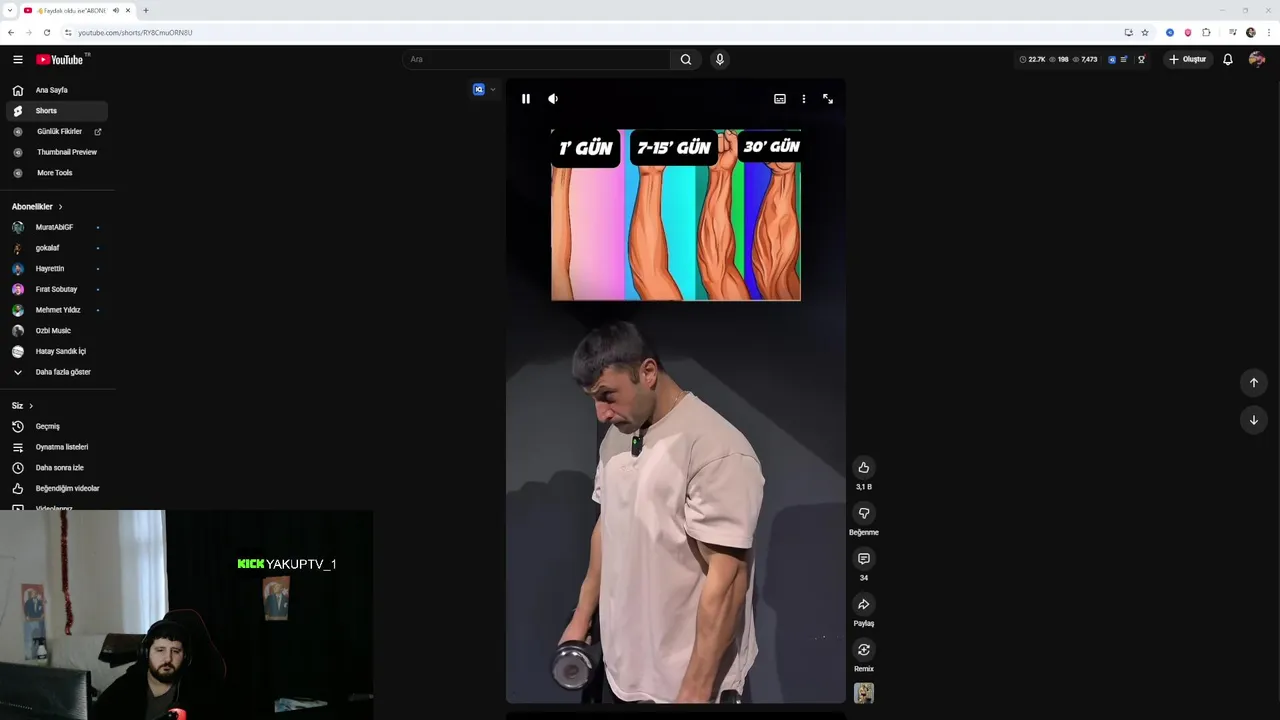This screenshot has width=1280, height=720.
Task: Open the pink shield browser extension
Action: [x=1188, y=32]
